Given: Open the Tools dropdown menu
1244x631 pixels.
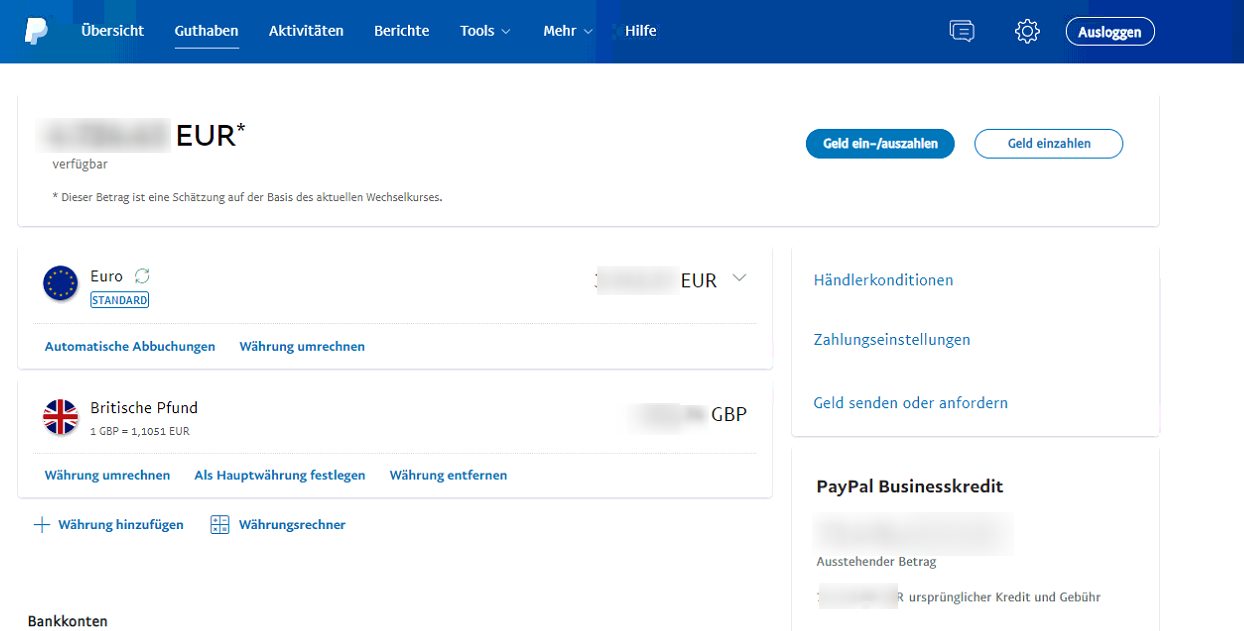Looking at the screenshot, I should 485,31.
